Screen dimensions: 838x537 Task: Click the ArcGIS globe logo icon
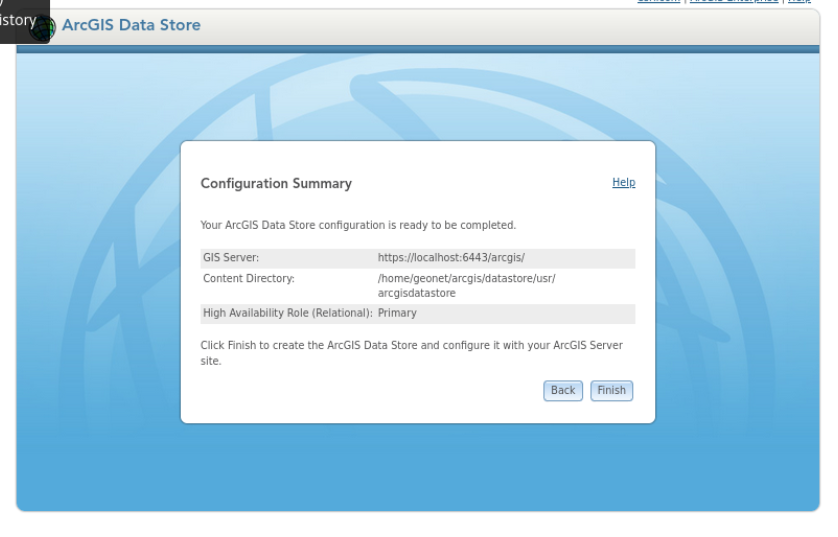pyautogui.click(x=44, y=27)
